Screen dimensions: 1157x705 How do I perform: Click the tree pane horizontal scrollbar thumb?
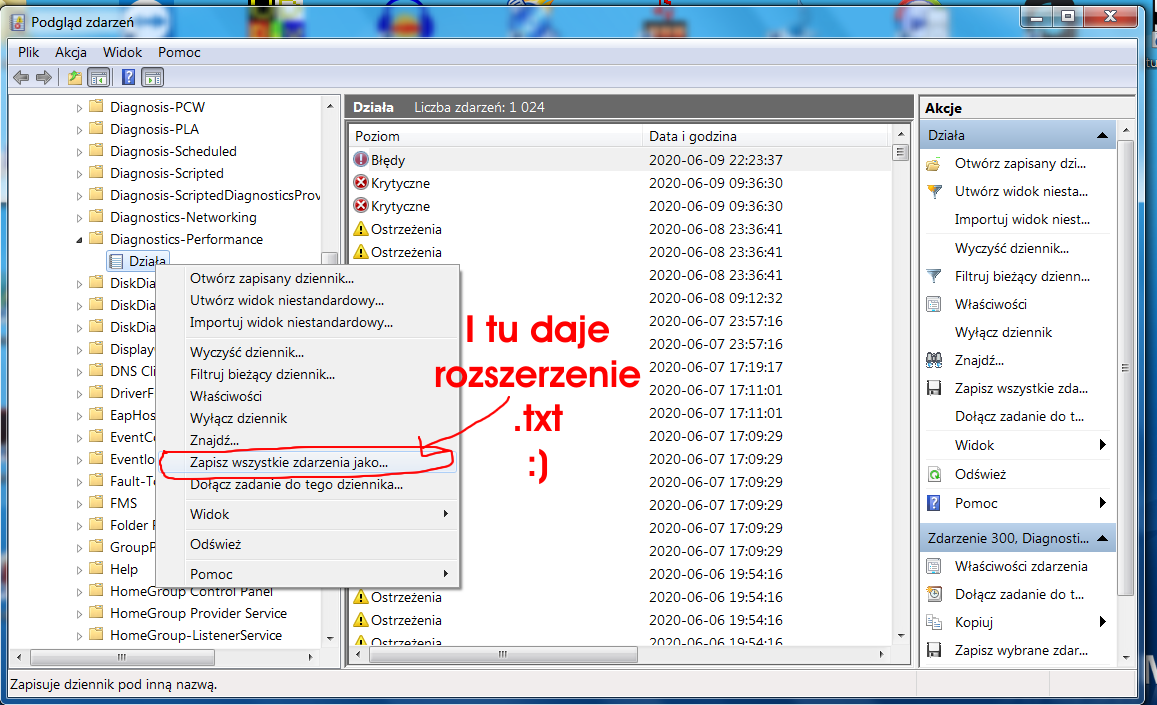pyautogui.click(x=122, y=656)
